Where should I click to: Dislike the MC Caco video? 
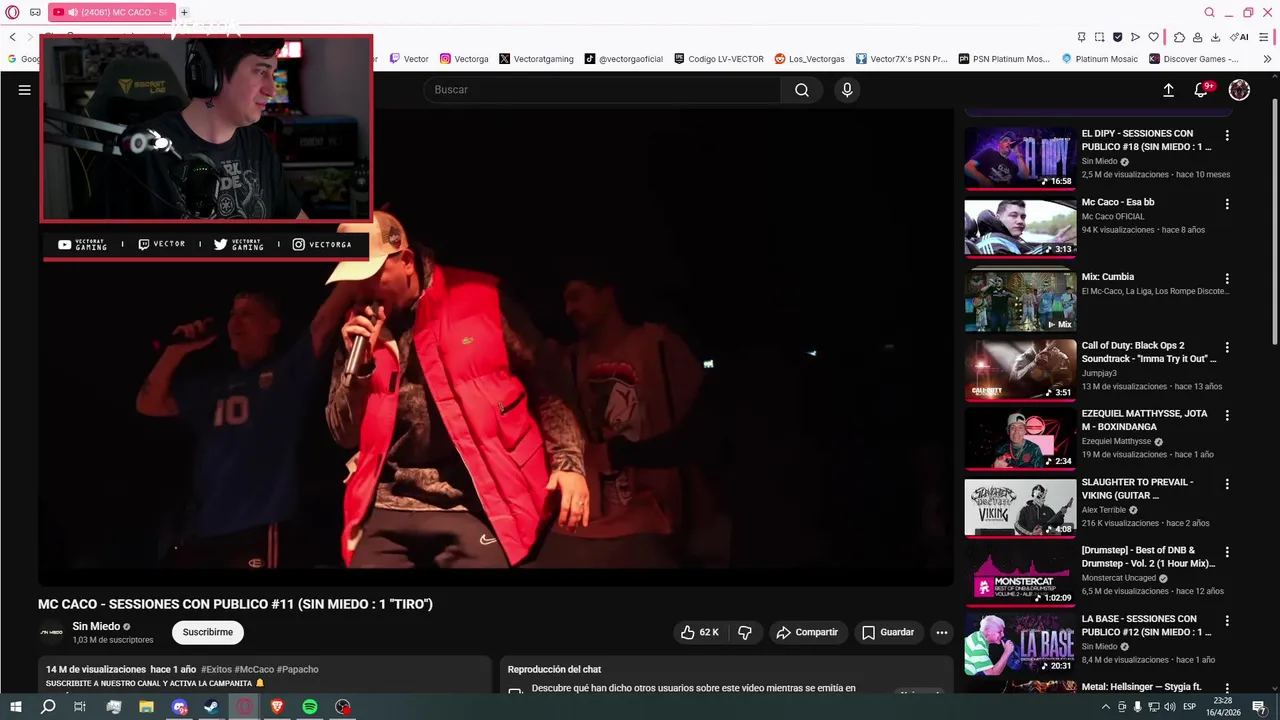(745, 632)
